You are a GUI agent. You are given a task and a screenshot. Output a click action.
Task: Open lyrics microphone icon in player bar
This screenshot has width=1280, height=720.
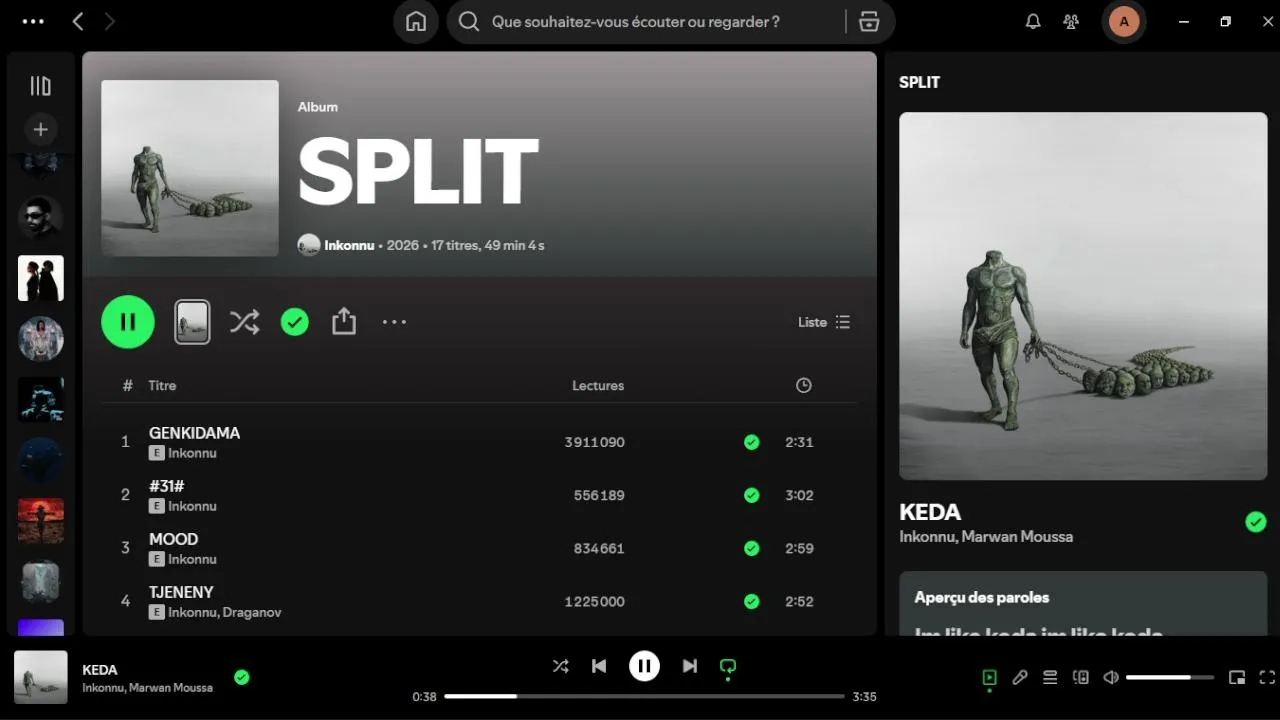[1019, 677]
